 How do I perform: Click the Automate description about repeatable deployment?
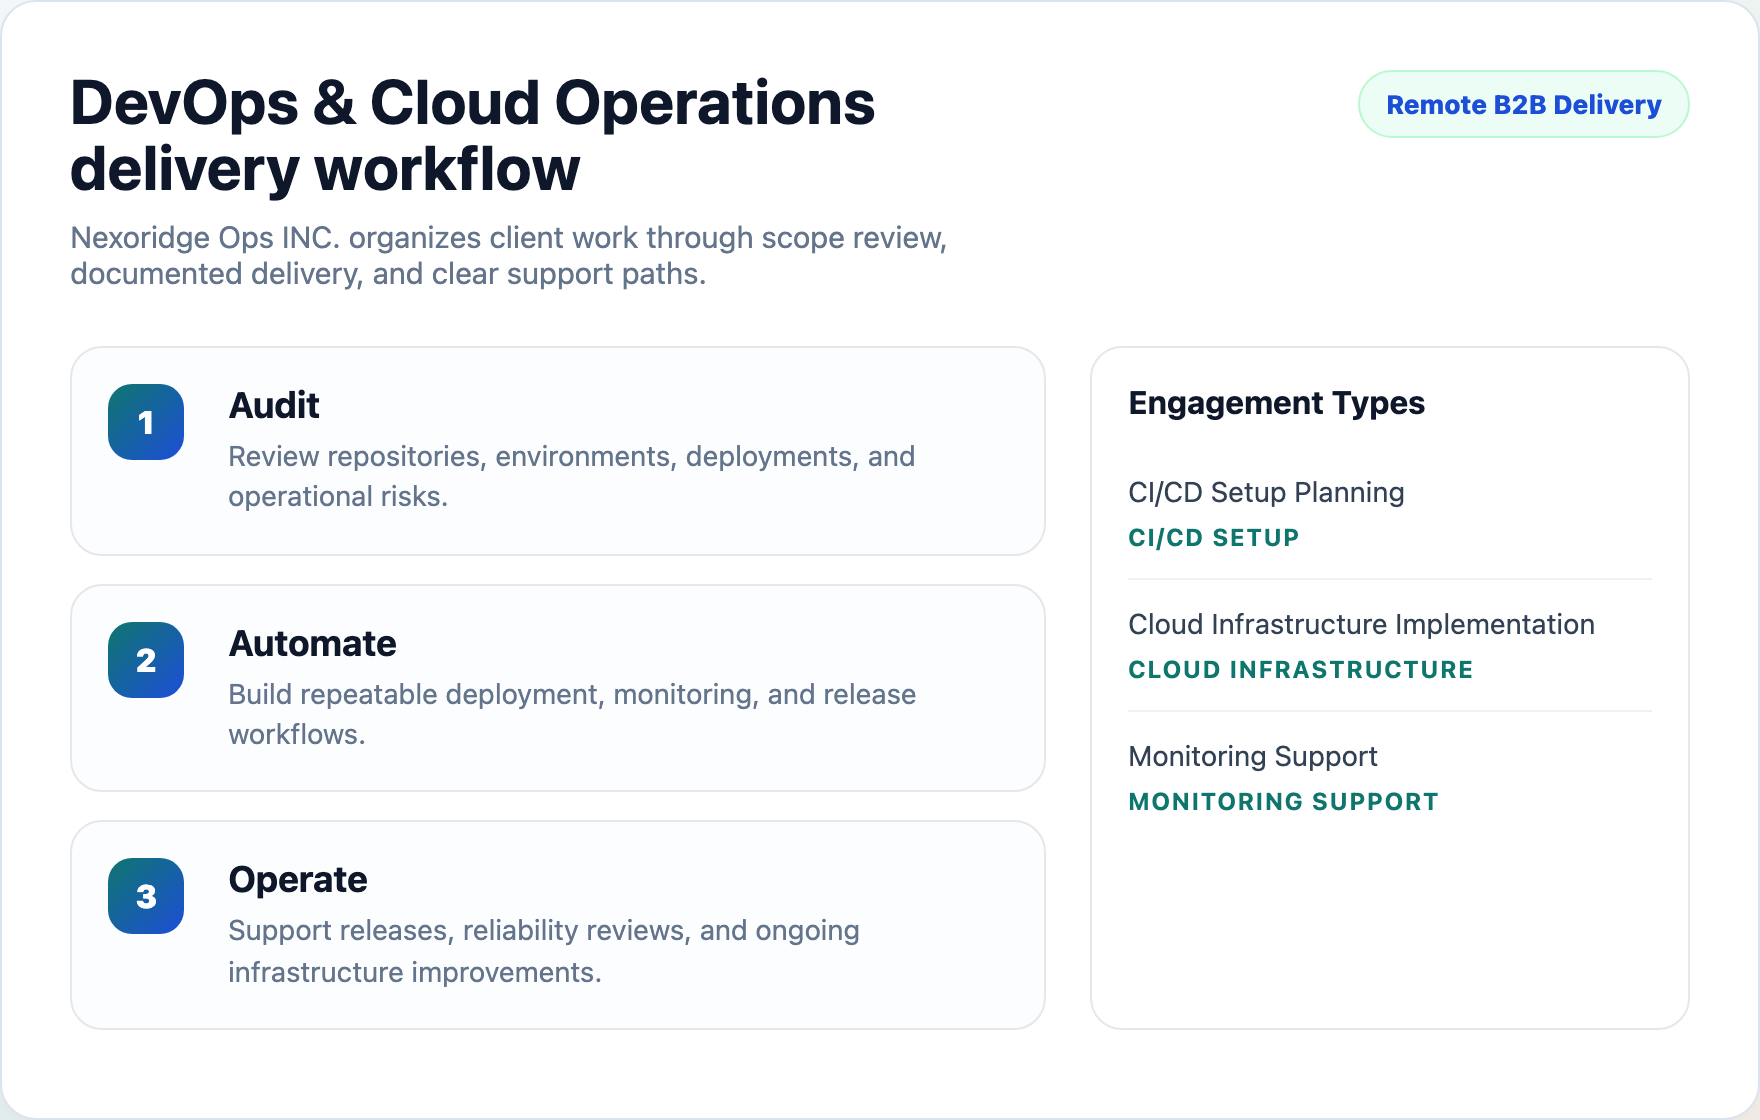point(572,714)
